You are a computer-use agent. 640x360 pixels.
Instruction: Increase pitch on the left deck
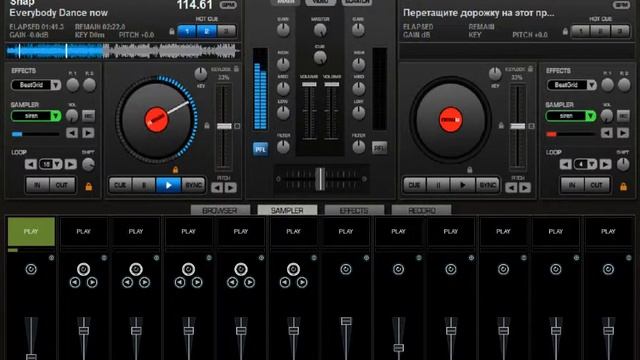pyautogui.click(x=231, y=188)
